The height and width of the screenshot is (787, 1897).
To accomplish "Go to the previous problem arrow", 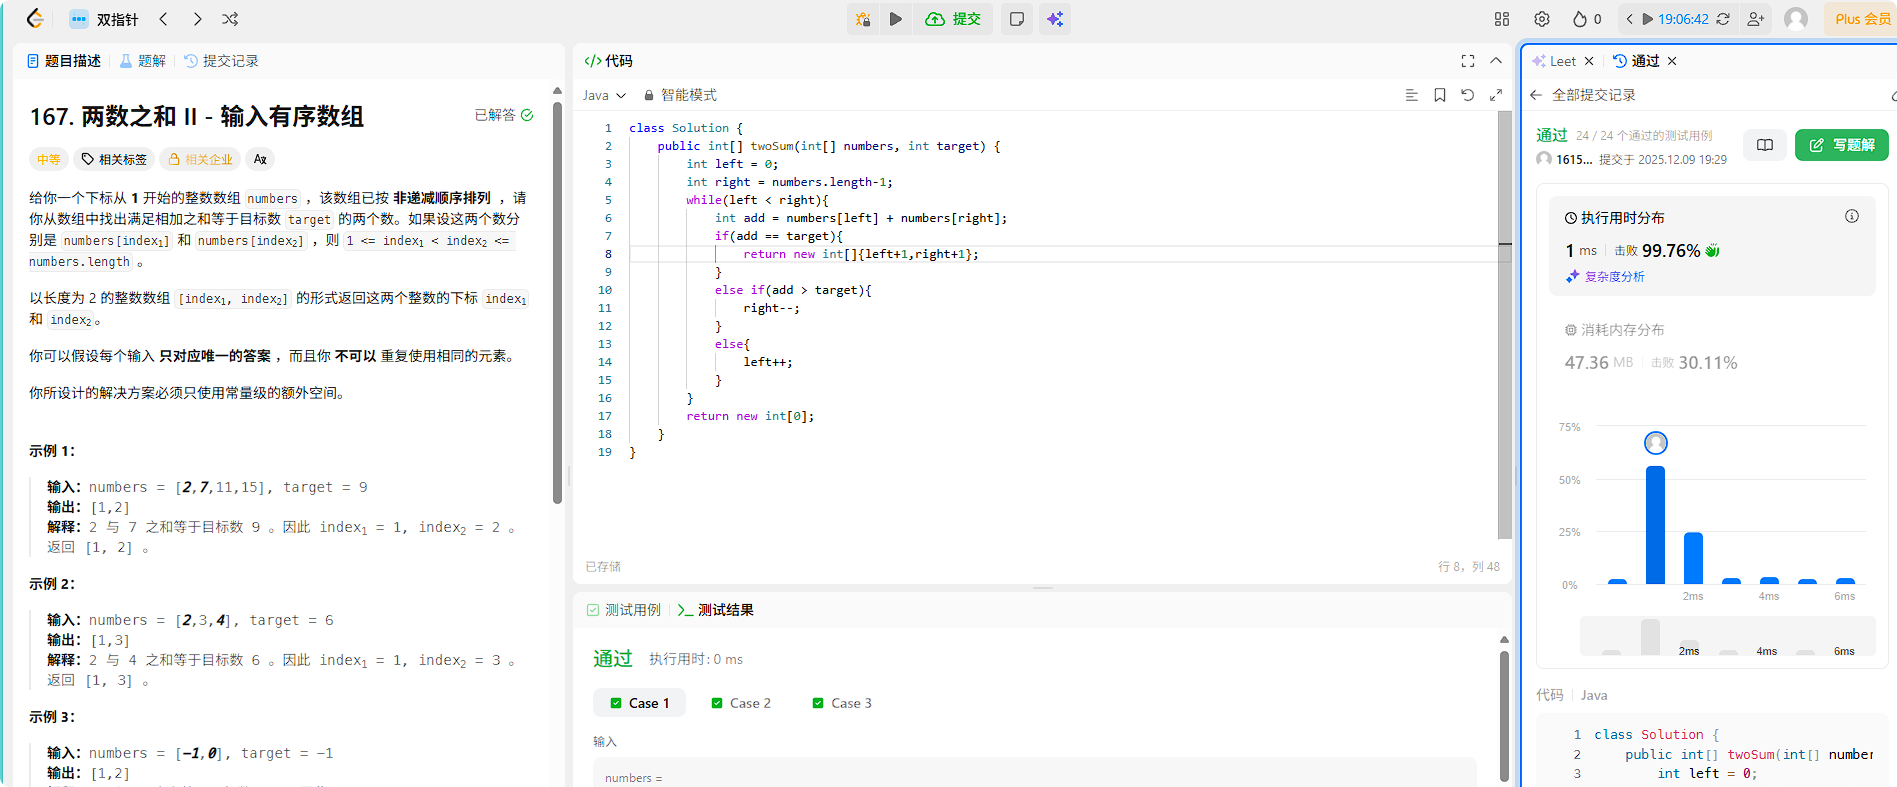I will pyautogui.click(x=164, y=19).
